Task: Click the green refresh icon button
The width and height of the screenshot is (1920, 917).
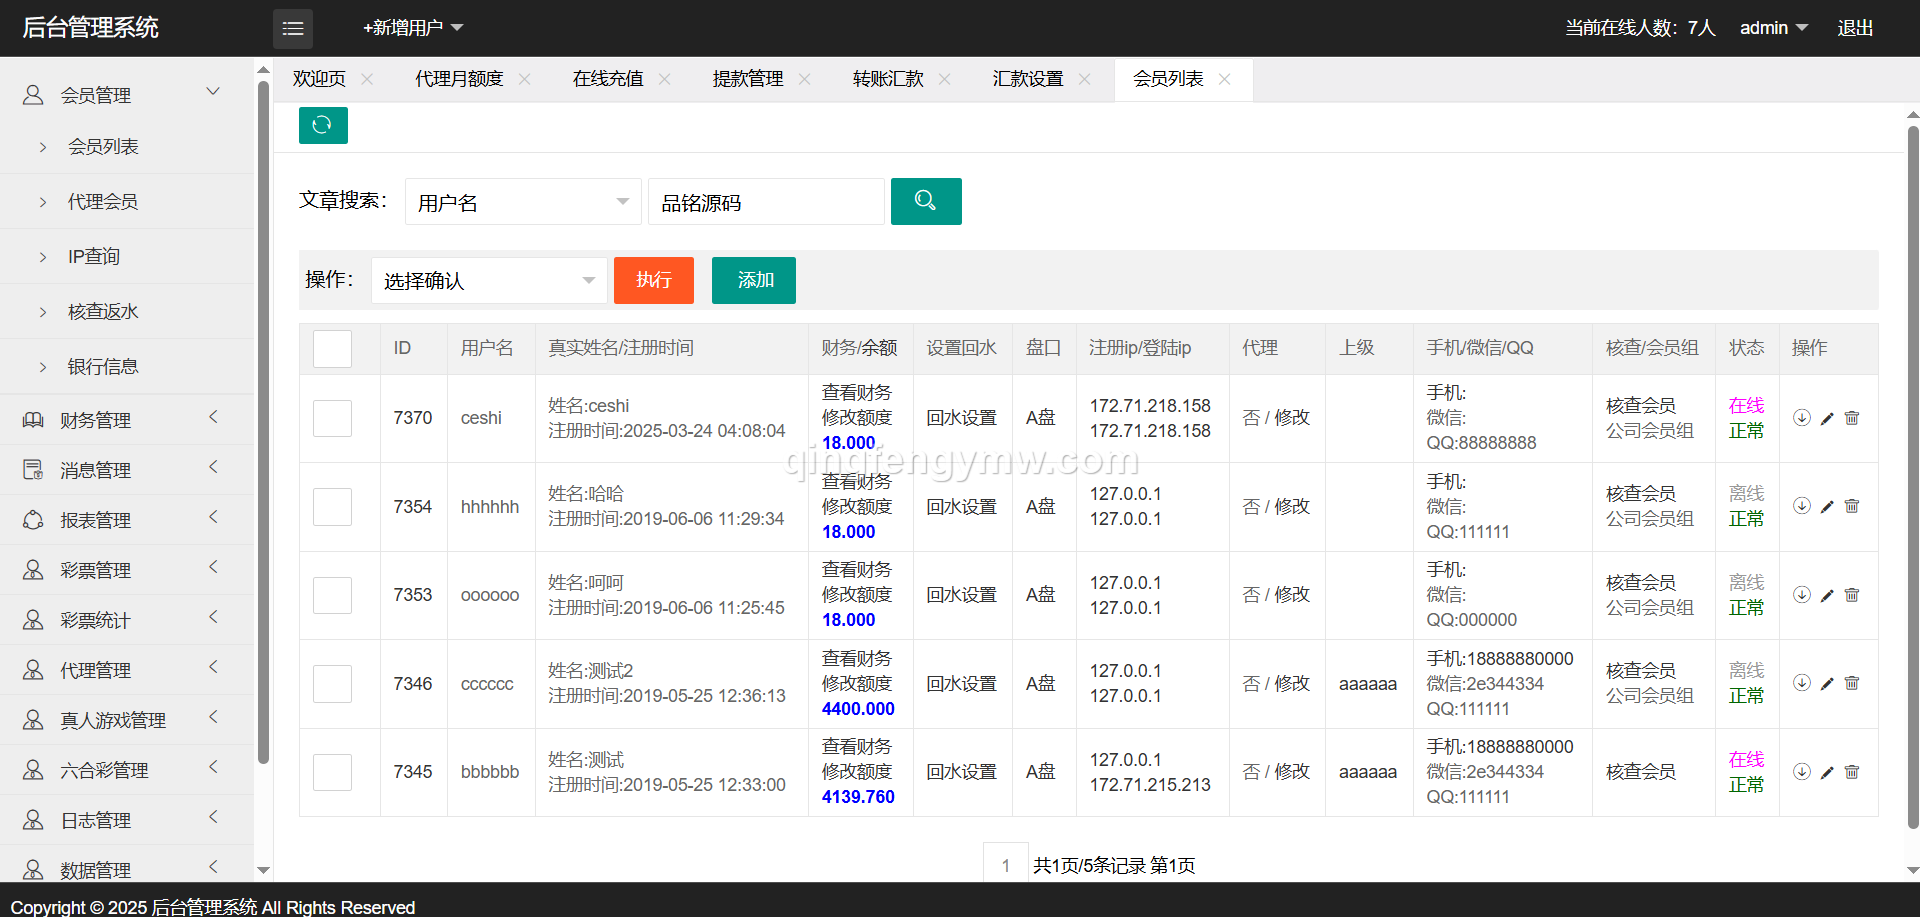Action: tap(322, 125)
